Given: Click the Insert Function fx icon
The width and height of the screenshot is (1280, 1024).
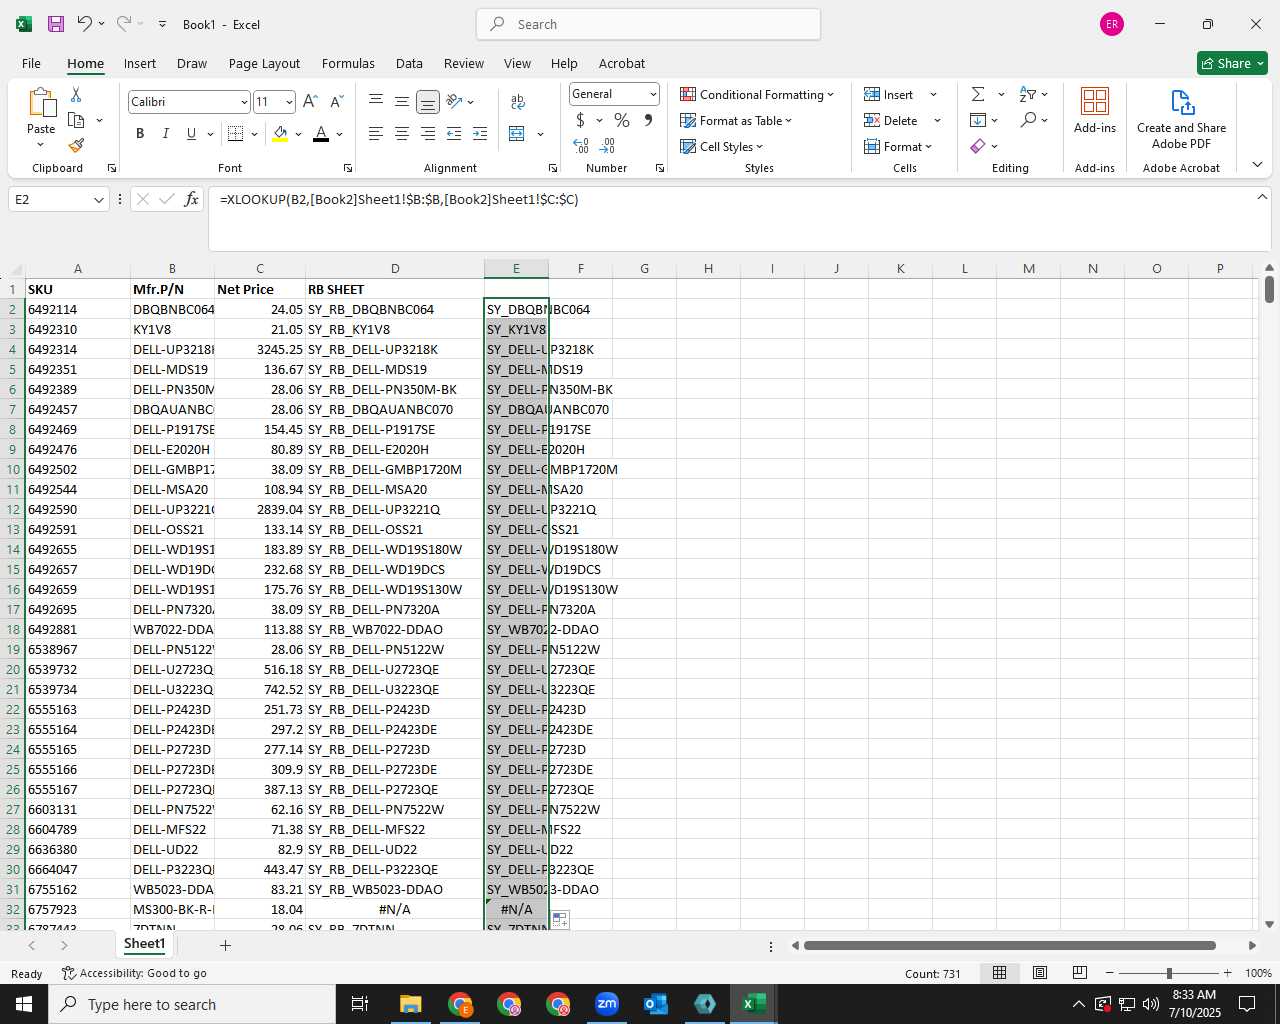Looking at the screenshot, I should pos(192,199).
